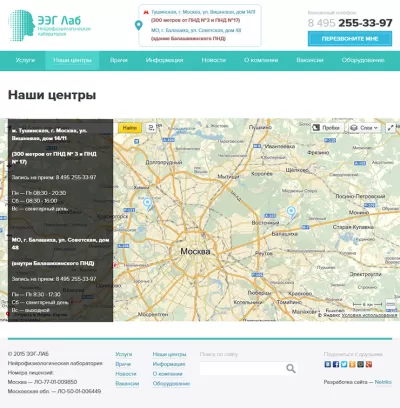Share via Odnoklassniki icon
This screenshot has width=400, height=408.
tap(352, 364)
